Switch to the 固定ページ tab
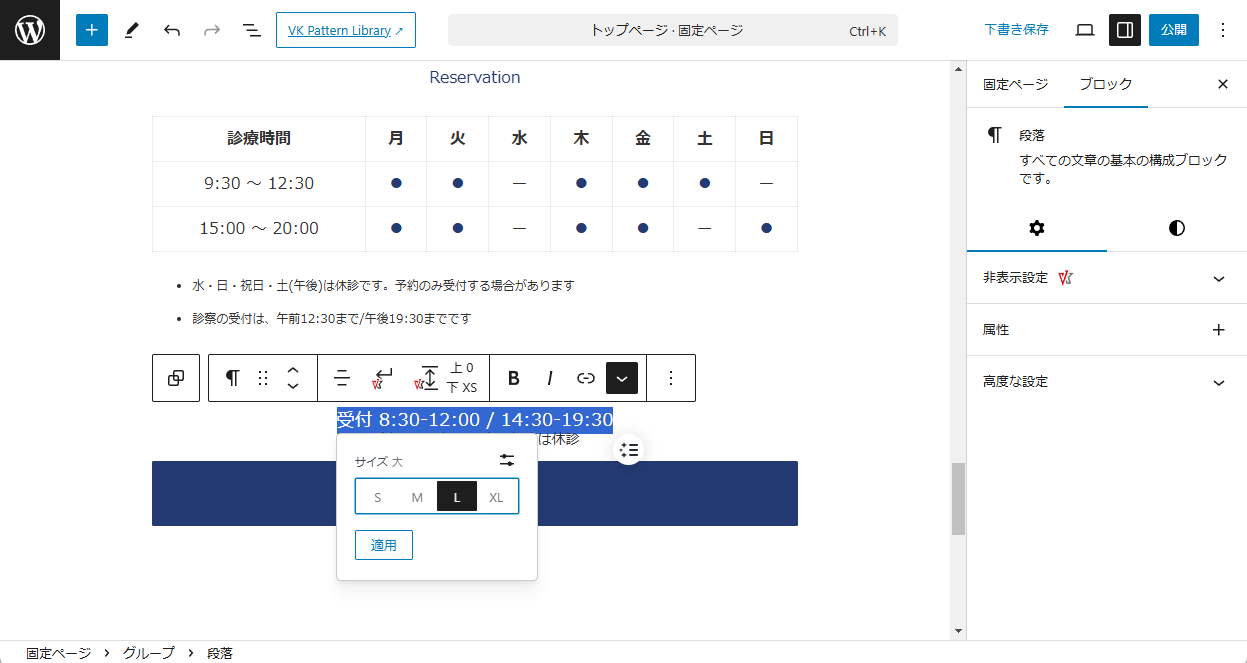The height and width of the screenshot is (663, 1247). pyautogui.click(x=1015, y=84)
